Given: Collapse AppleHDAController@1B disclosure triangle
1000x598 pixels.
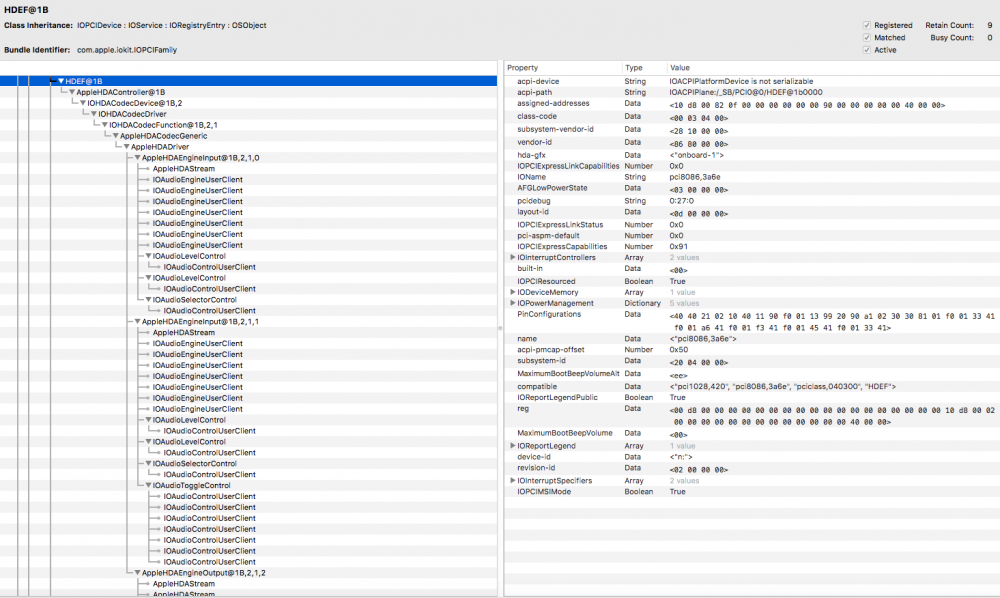Looking at the screenshot, I should (72, 92).
